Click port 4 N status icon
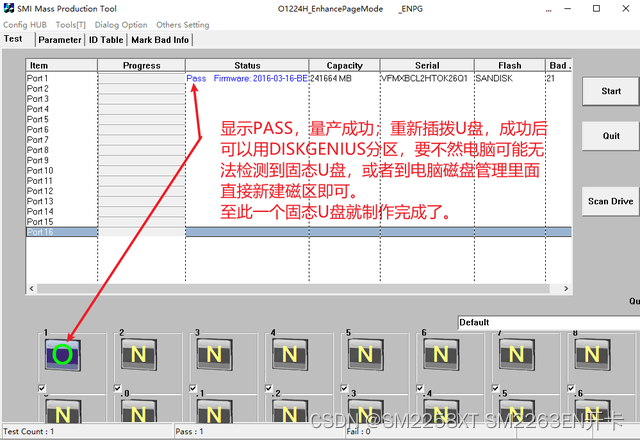This screenshot has width=640, height=440. [290, 354]
